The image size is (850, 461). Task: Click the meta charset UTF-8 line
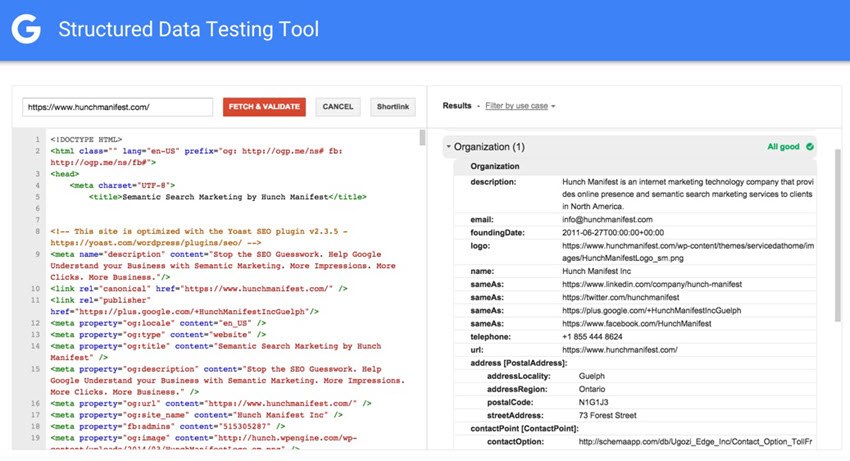(122, 185)
